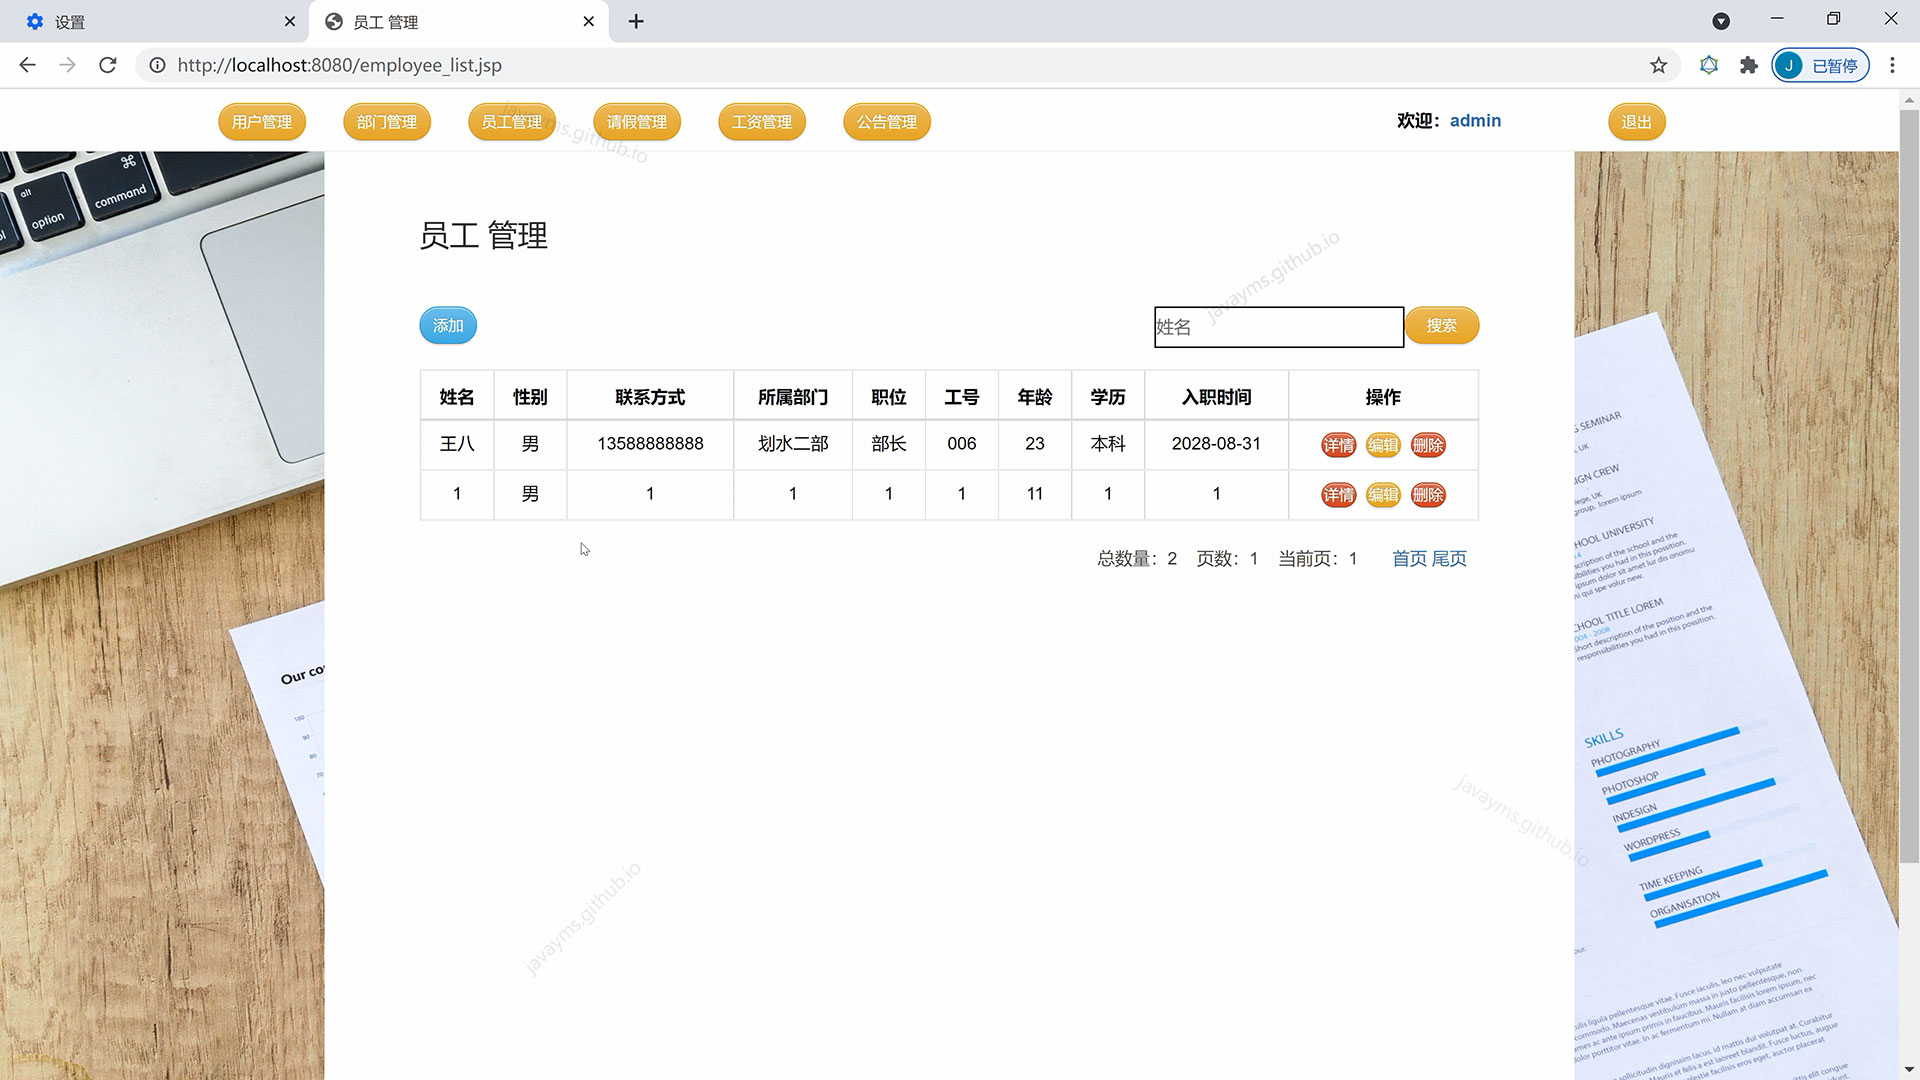Bookmark the page with the star icon
This screenshot has height=1080, width=1920.
tap(1657, 65)
